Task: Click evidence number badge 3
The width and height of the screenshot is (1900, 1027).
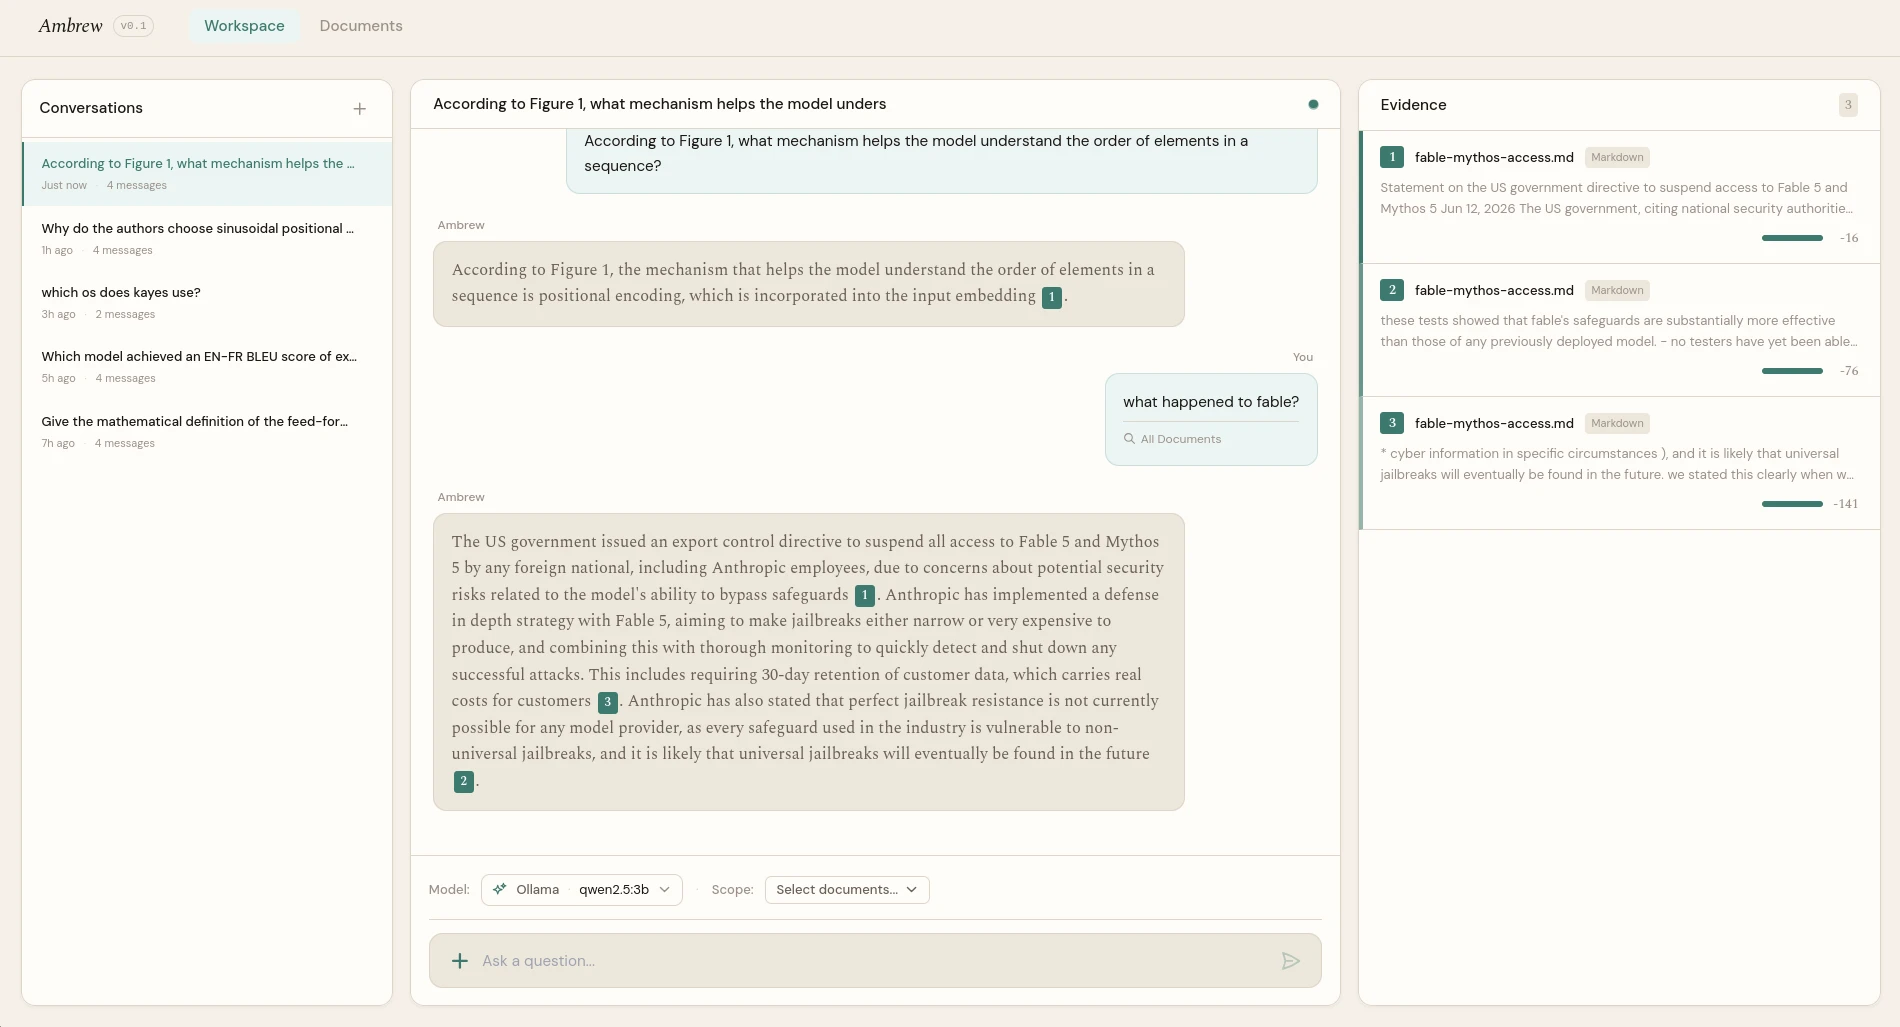Action: coord(1392,423)
